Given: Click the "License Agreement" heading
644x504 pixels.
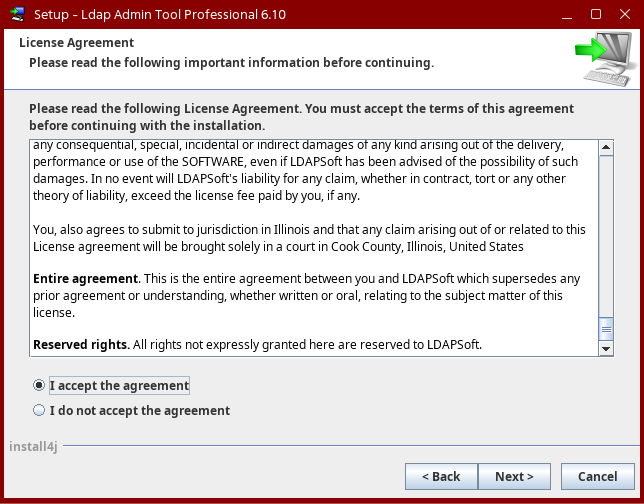Looking at the screenshot, I should click(x=76, y=43).
